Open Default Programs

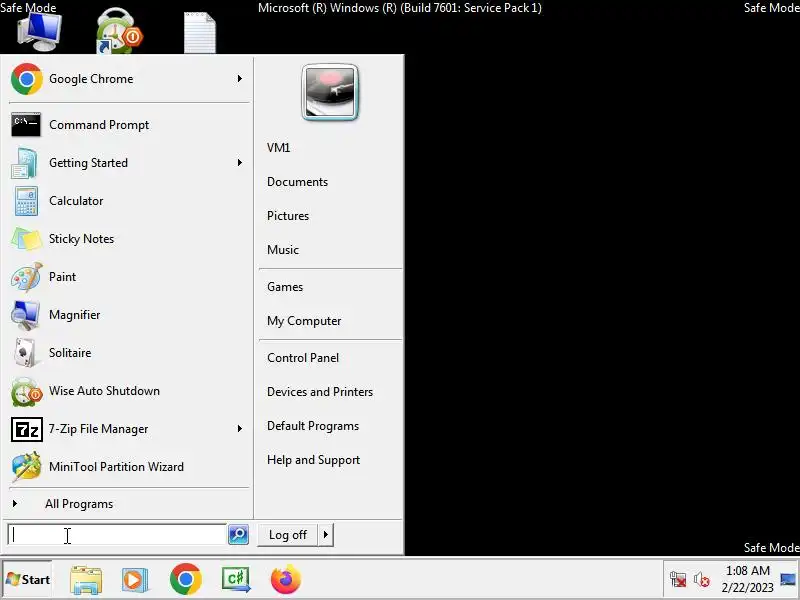point(313,426)
